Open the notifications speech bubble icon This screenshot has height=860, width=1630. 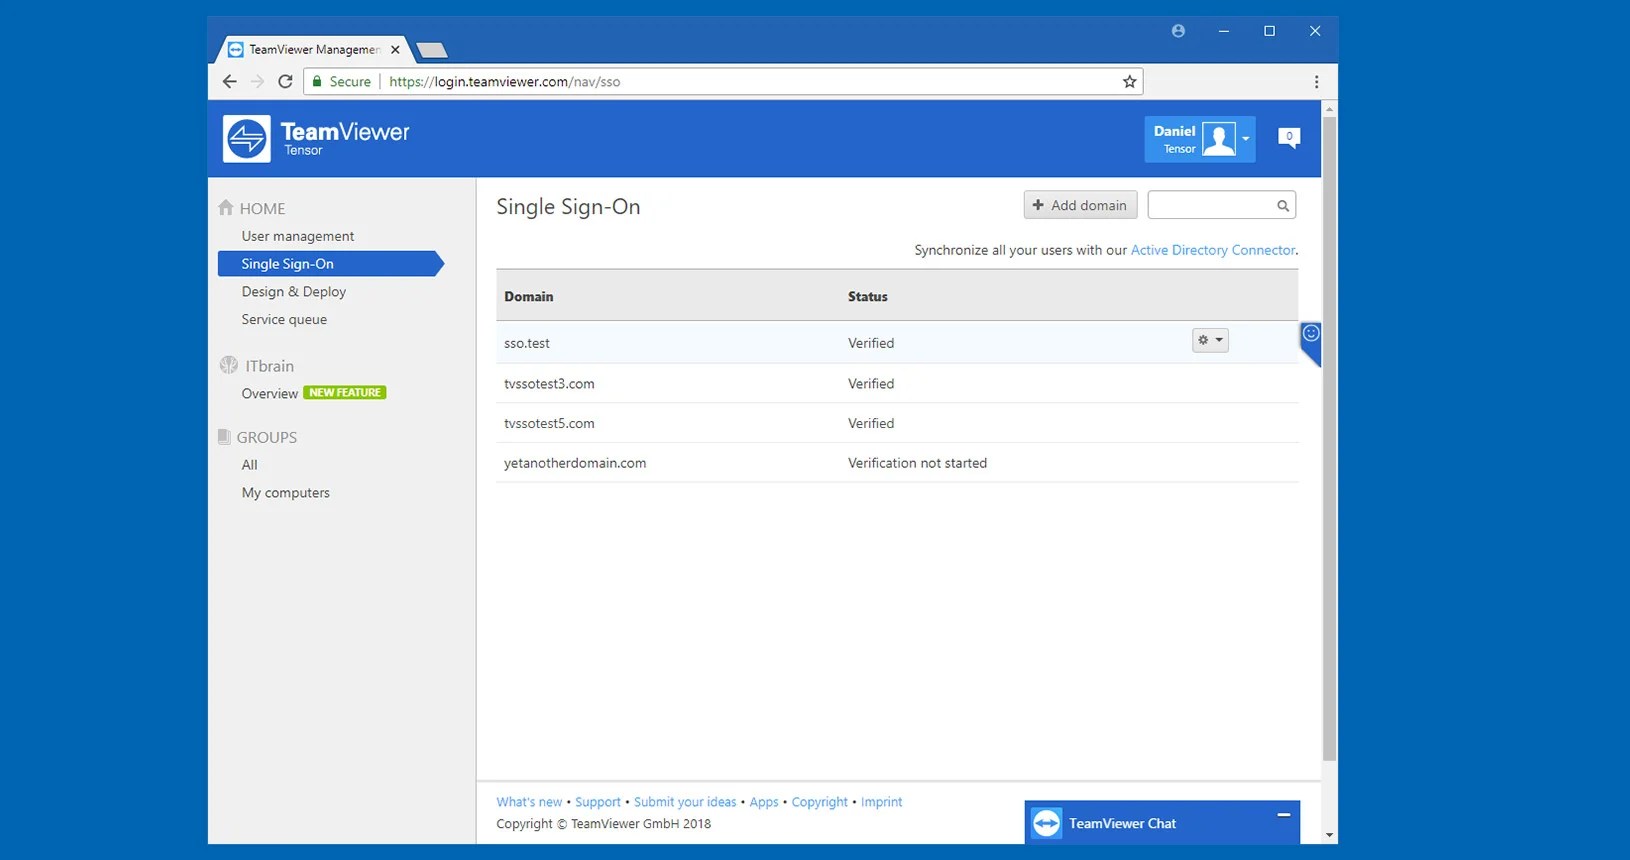1289,138
